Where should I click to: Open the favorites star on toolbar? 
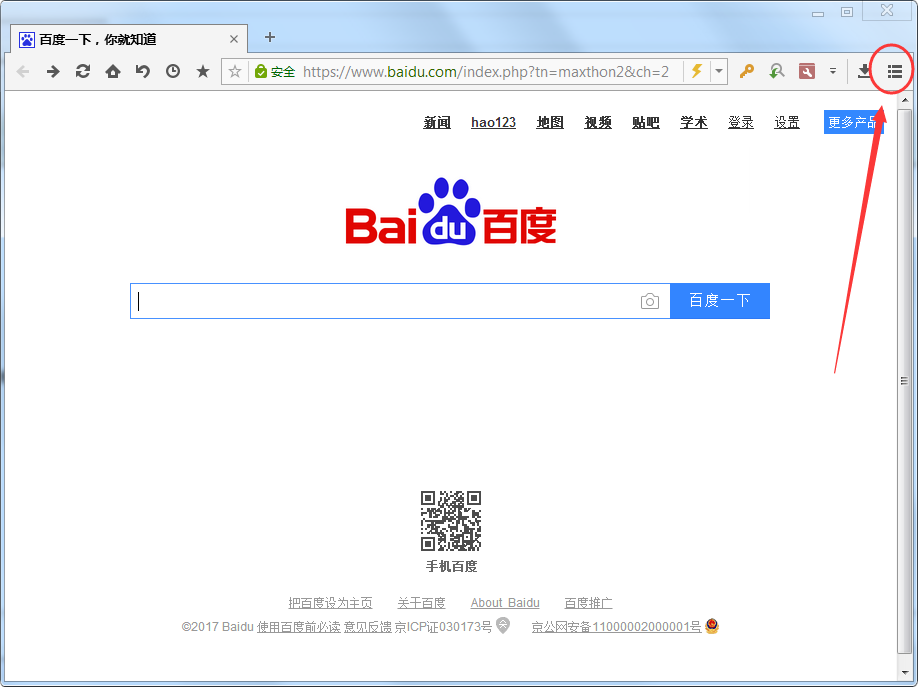201,71
